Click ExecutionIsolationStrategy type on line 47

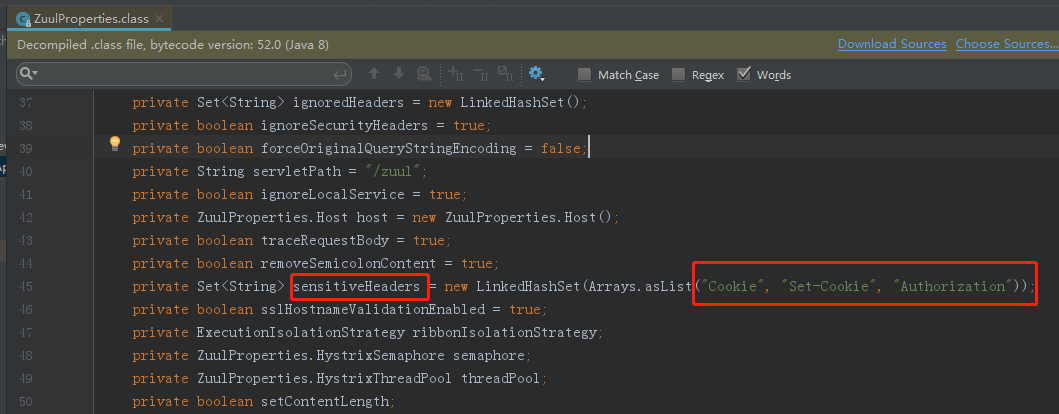pyautogui.click(x=301, y=332)
